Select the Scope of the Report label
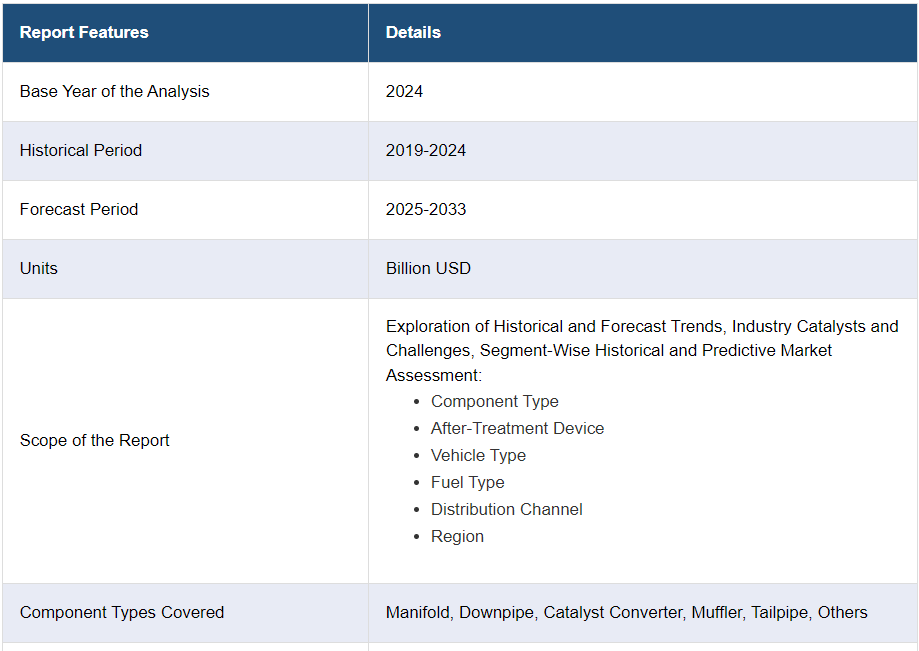Image resolution: width=919 pixels, height=651 pixels. 95,440
